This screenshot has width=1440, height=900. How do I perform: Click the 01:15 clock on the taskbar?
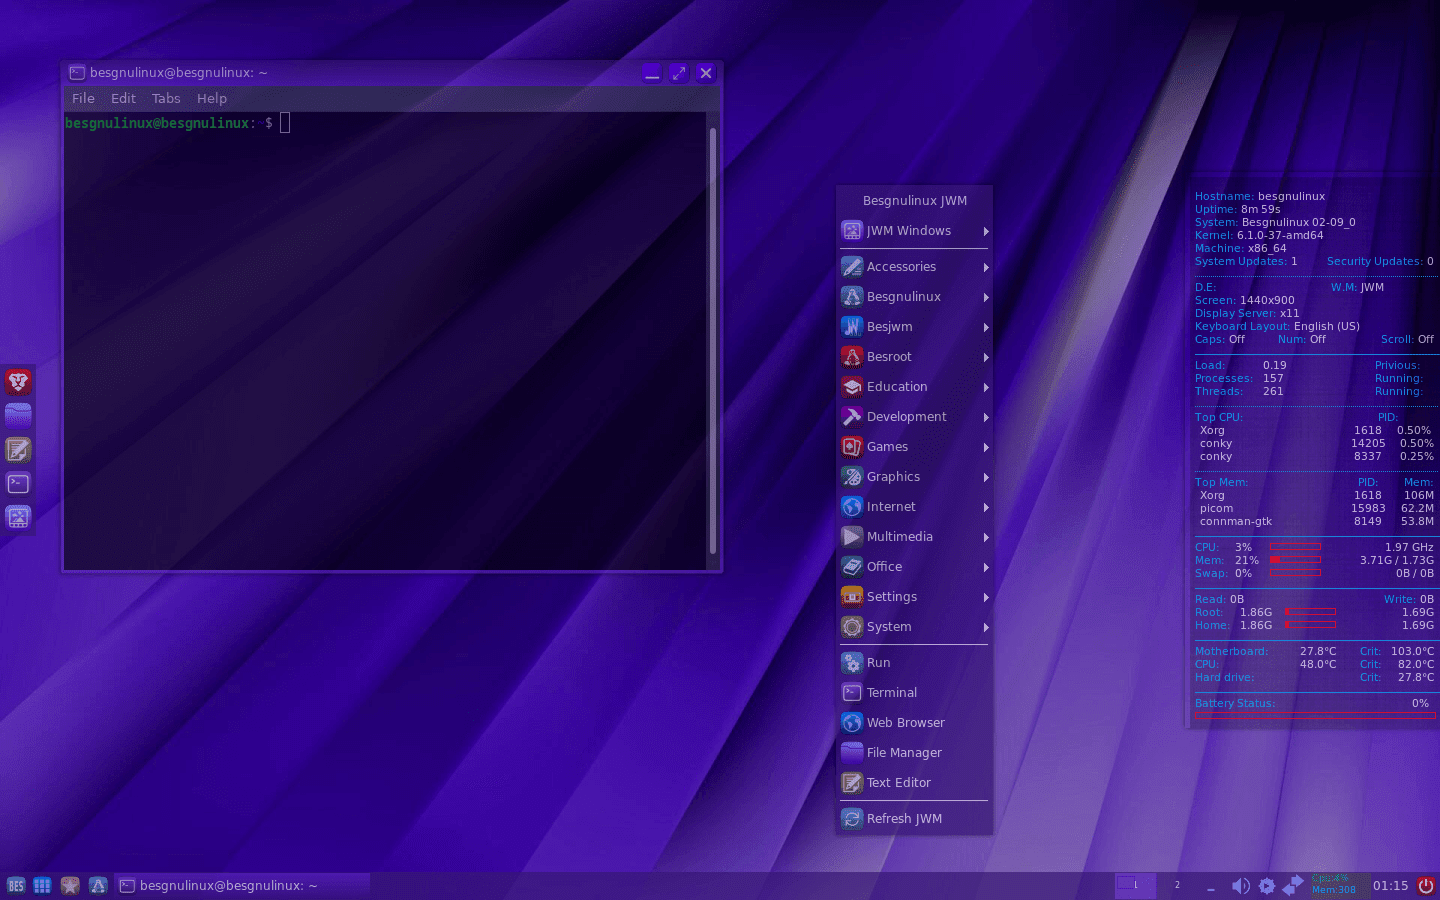click(x=1390, y=886)
